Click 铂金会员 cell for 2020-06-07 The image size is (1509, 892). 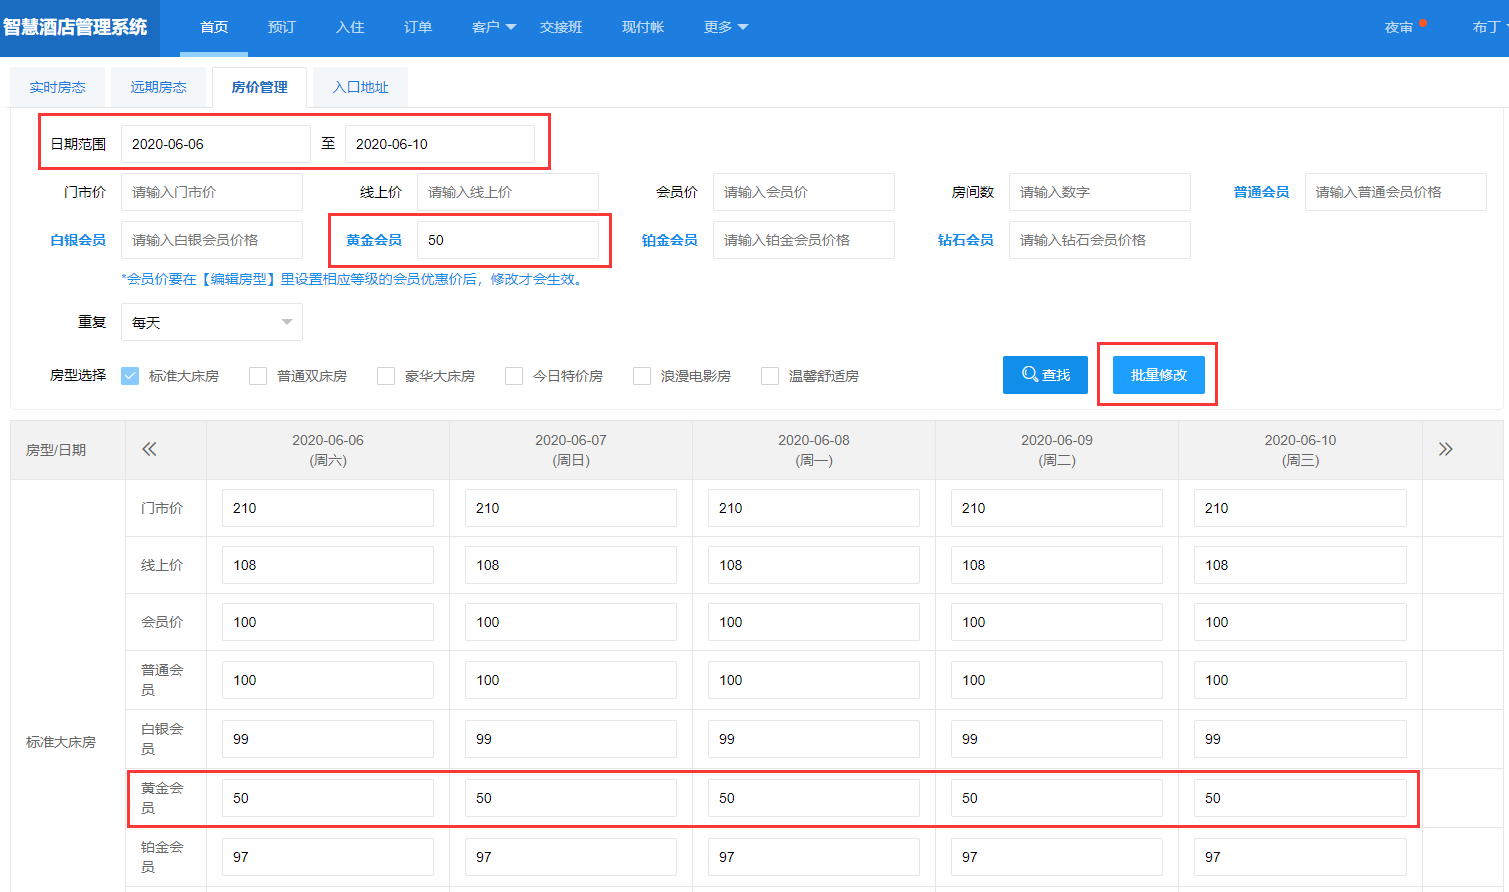(571, 857)
